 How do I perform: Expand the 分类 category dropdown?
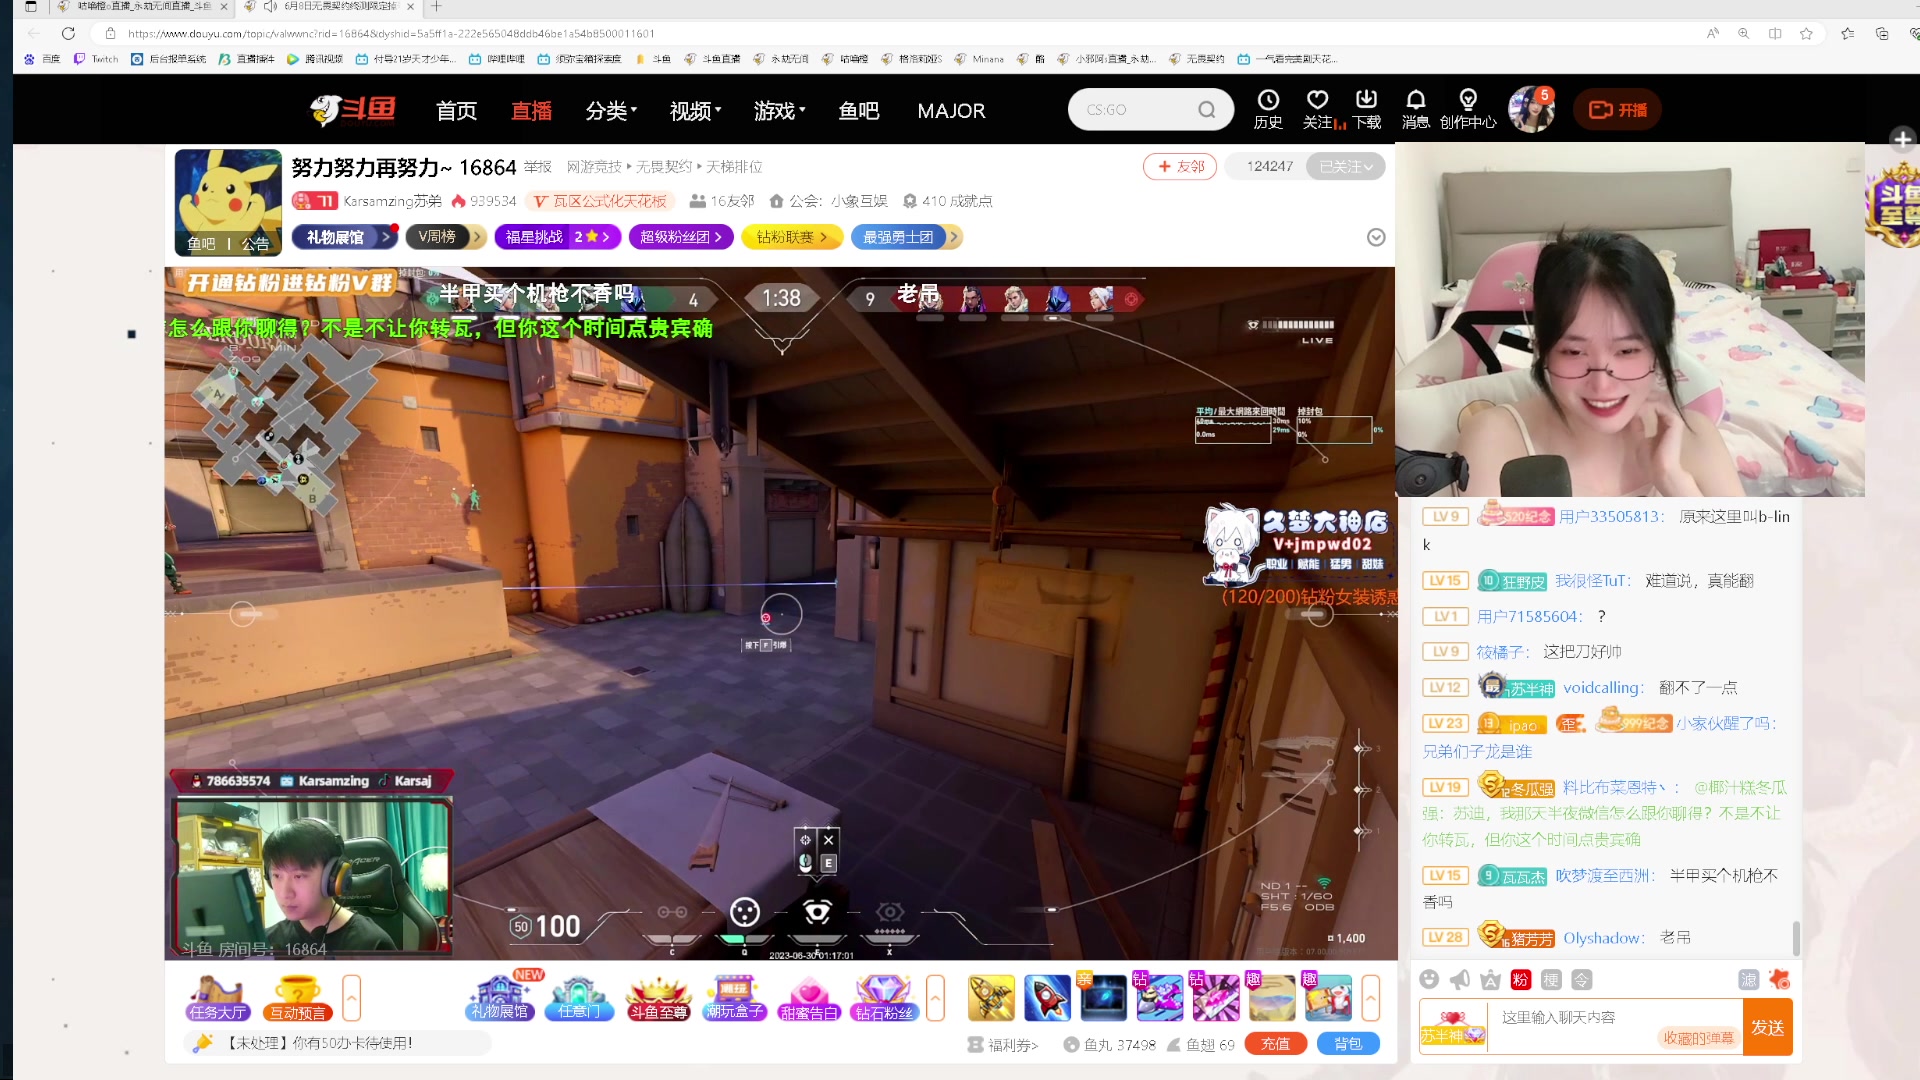(611, 111)
